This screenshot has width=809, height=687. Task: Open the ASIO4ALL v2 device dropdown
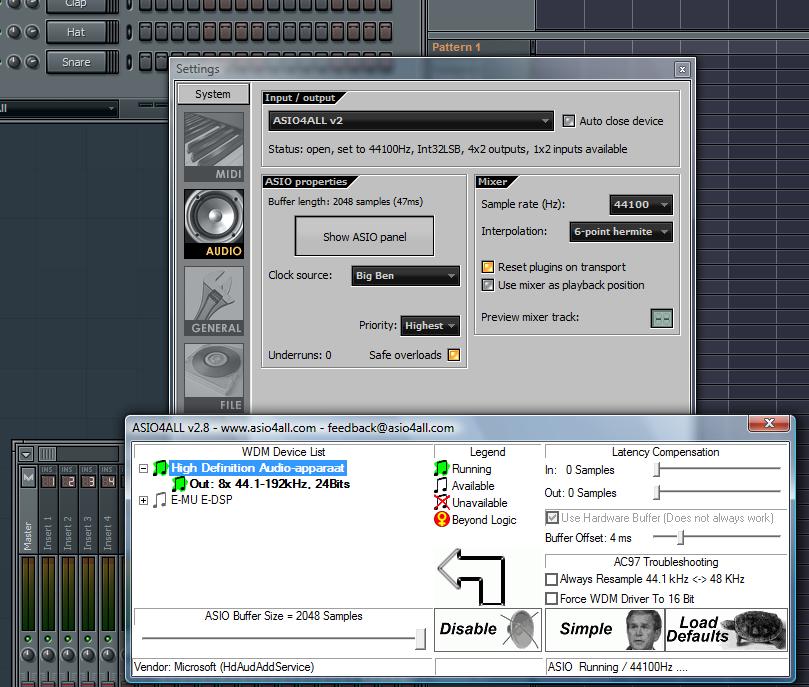point(411,121)
